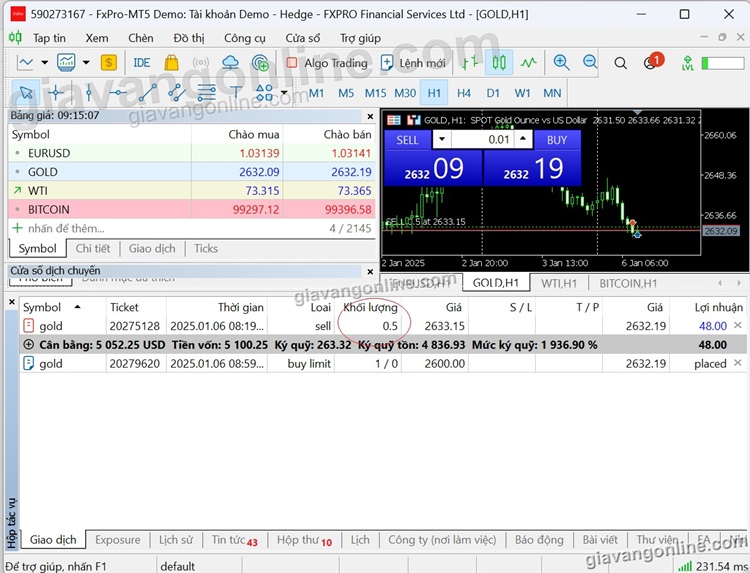Open the IDE MetaEditor icon

coord(141,62)
